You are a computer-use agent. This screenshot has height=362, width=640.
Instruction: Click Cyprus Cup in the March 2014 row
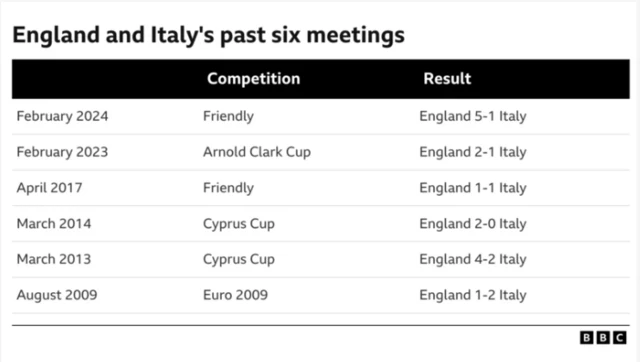coord(239,224)
